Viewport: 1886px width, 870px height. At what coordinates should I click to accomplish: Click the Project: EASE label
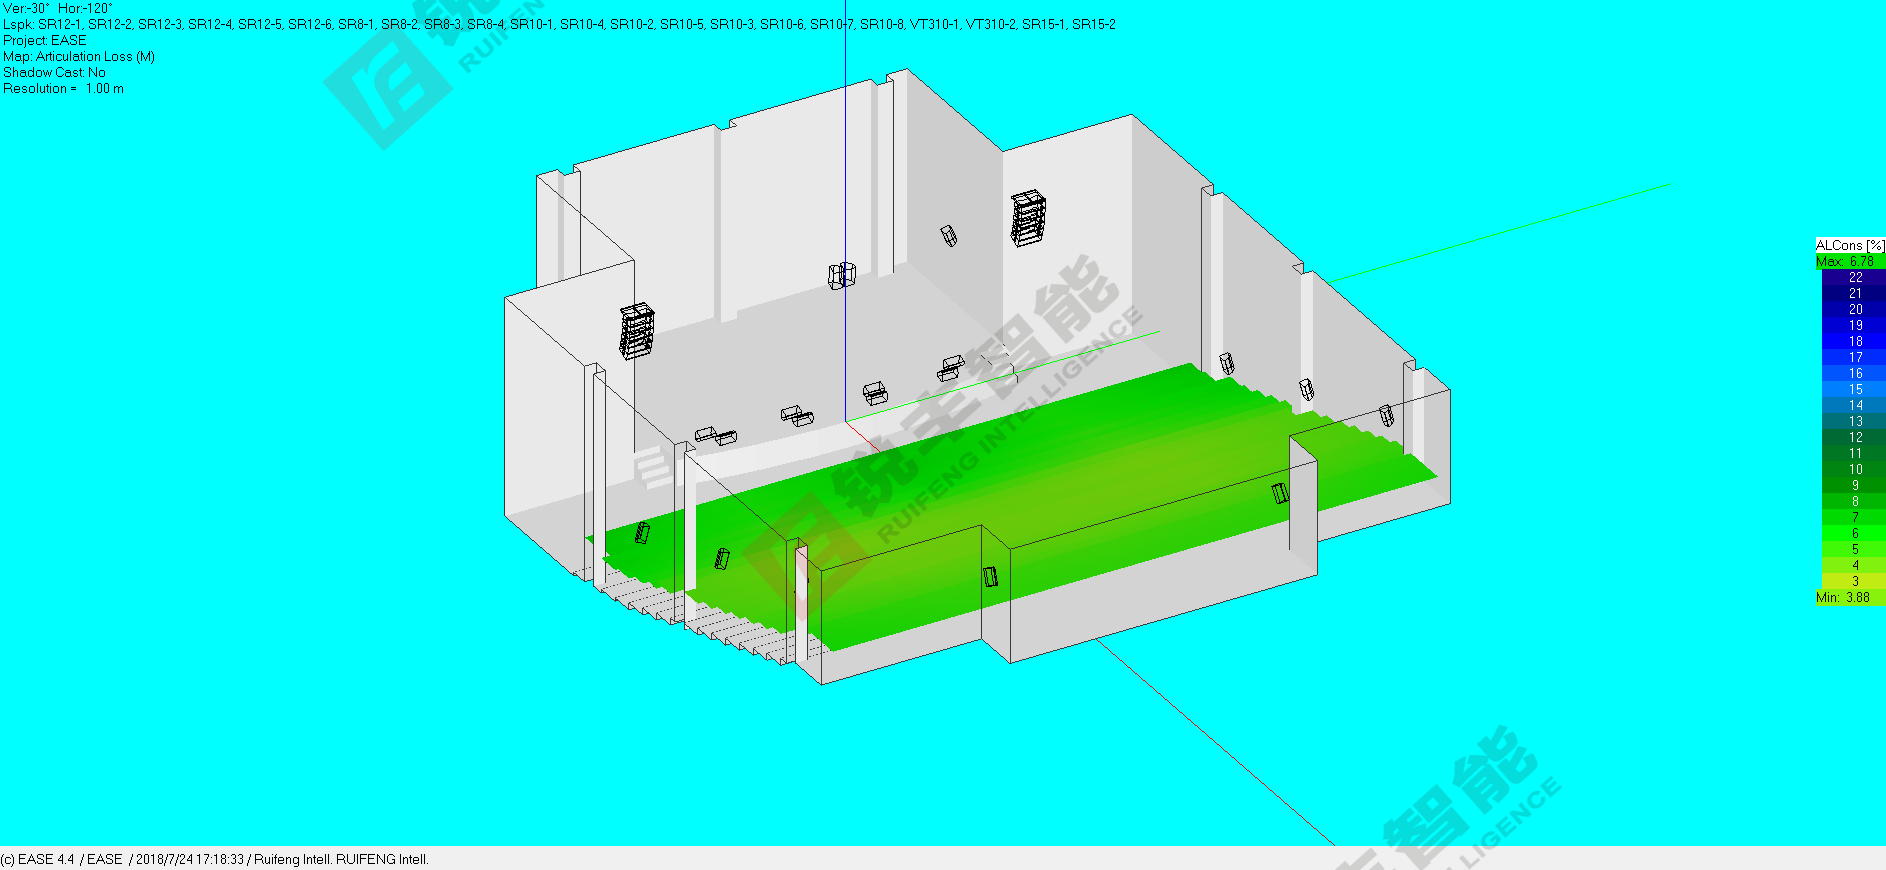[x=45, y=41]
